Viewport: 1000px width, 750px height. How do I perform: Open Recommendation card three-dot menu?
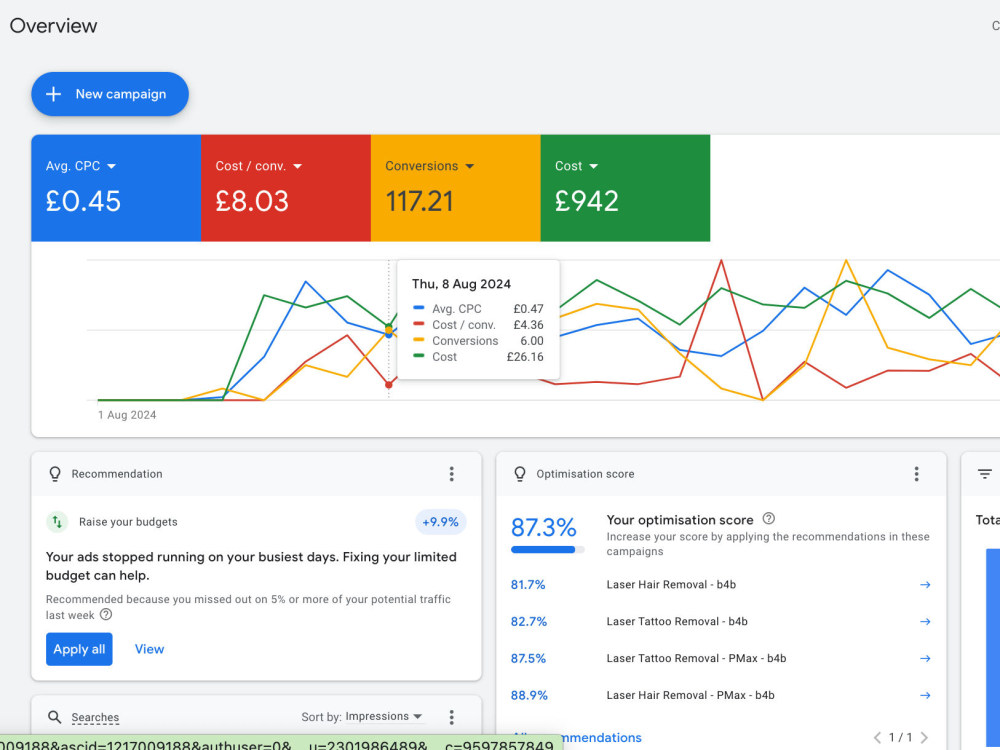[x=452, y=474]
